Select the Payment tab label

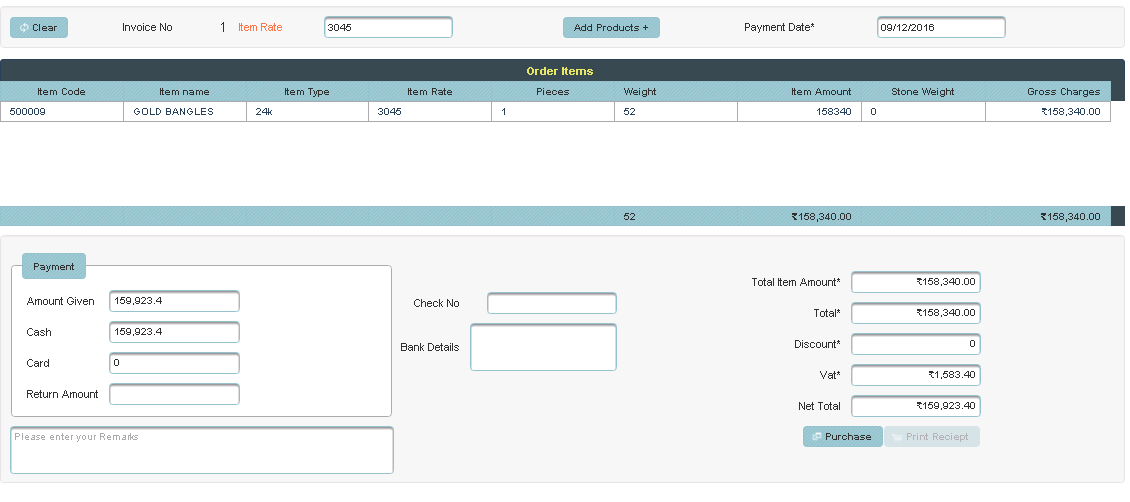(54, 267)
